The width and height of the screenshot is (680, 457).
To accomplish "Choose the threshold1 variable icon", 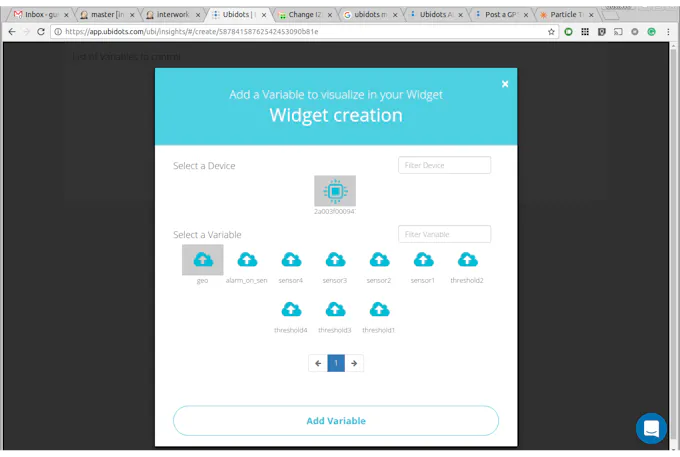I will click(x=379, y=310).
